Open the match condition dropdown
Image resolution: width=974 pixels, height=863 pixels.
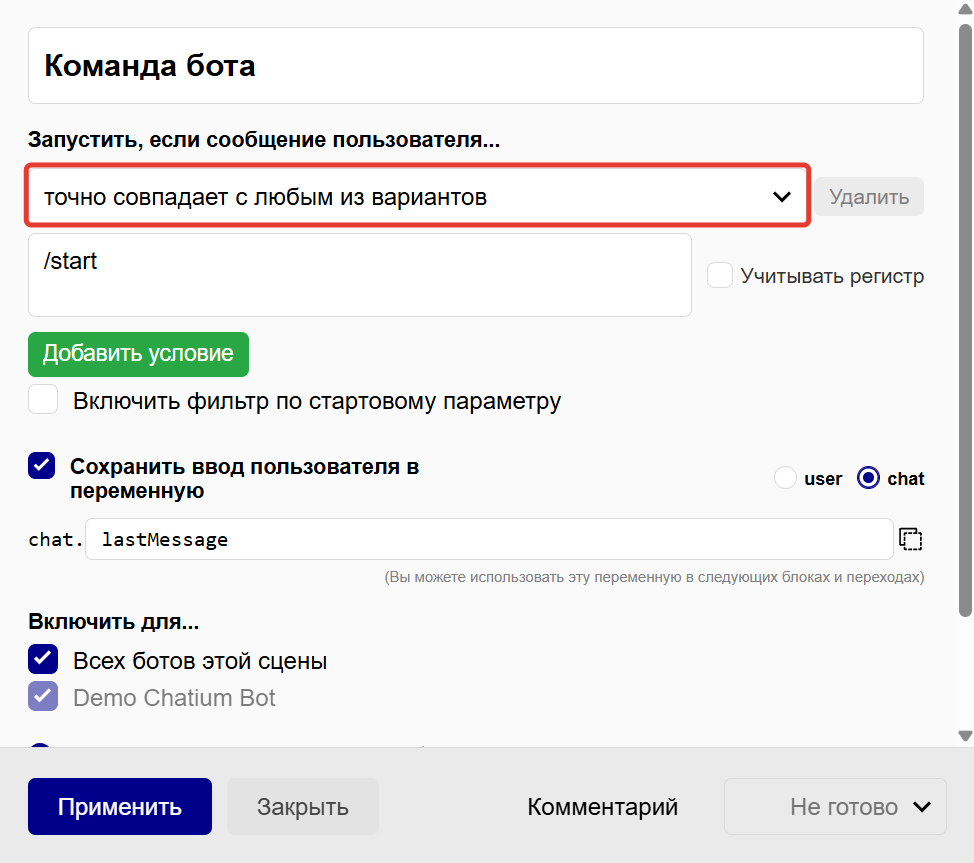417,196
